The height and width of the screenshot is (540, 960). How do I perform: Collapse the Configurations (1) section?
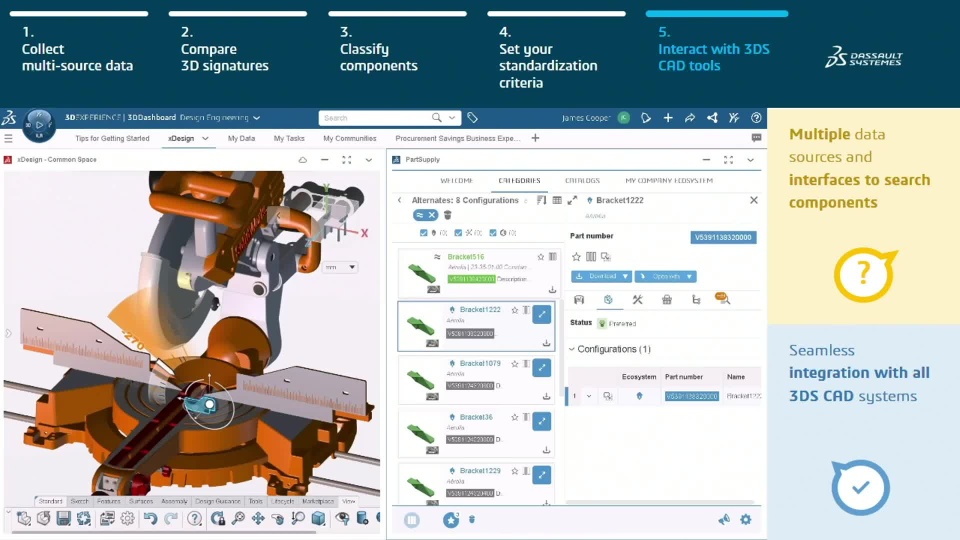tap(572, 349)
